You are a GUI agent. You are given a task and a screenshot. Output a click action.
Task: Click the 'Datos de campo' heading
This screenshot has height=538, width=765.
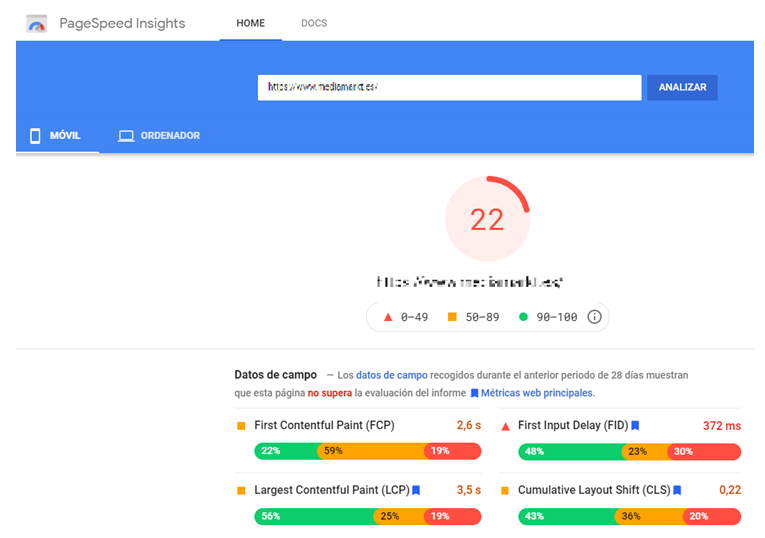[x=276, y=375]
